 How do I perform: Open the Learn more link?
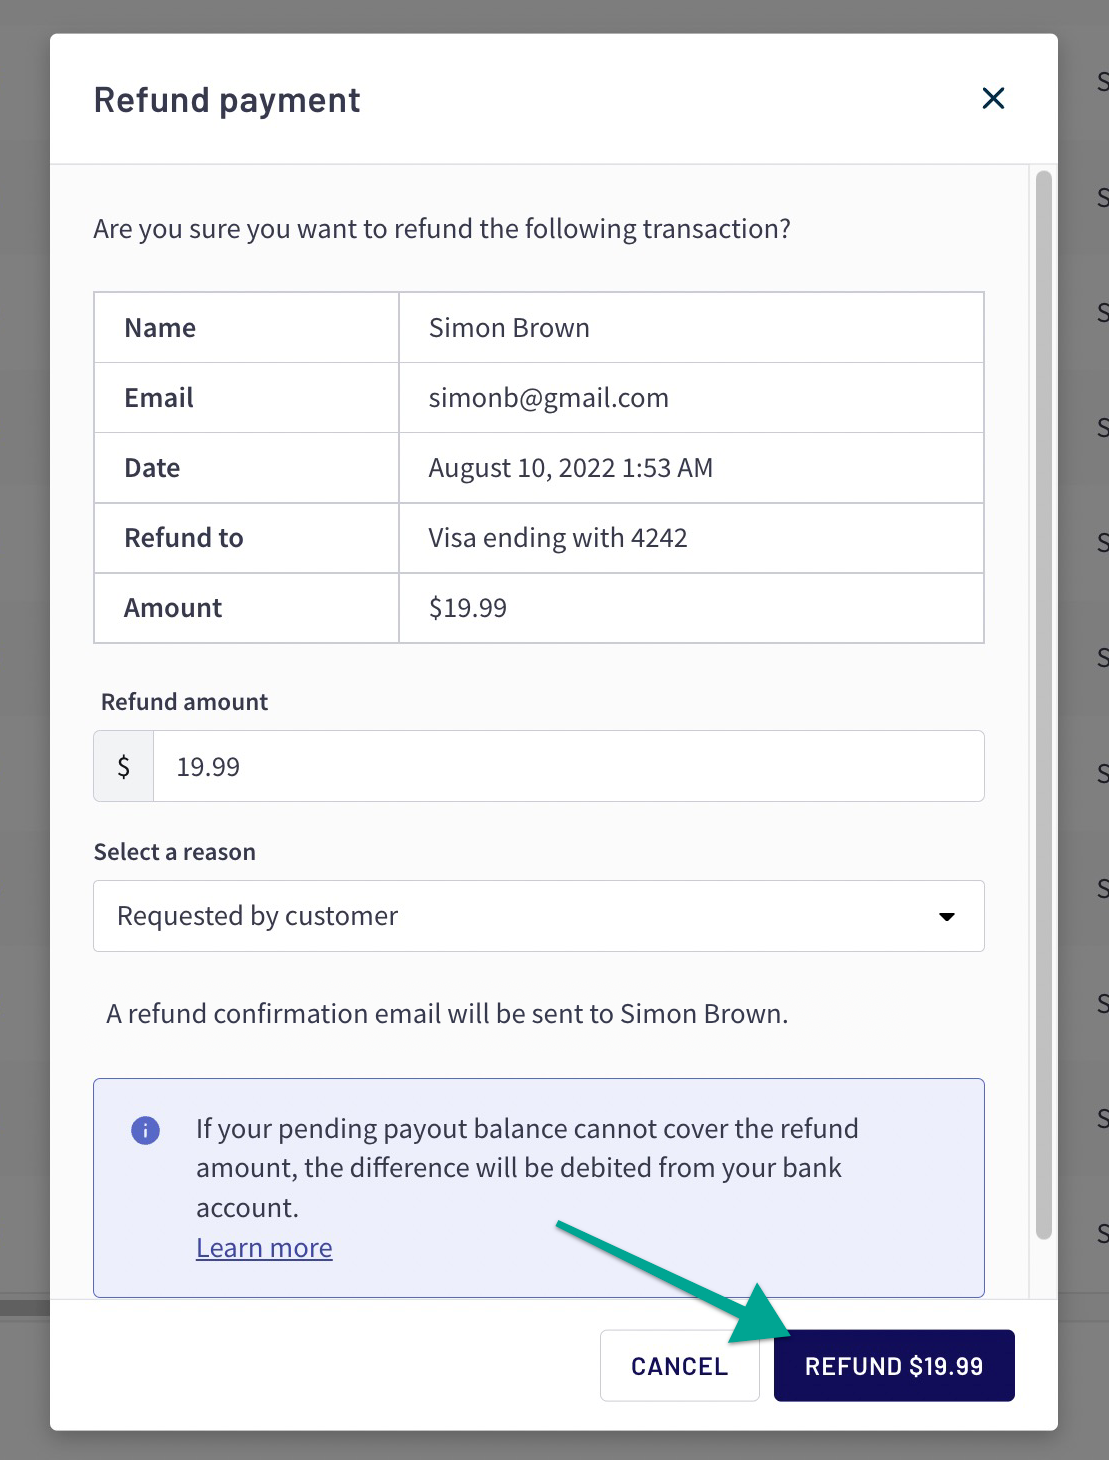(x=264, y=1248)
